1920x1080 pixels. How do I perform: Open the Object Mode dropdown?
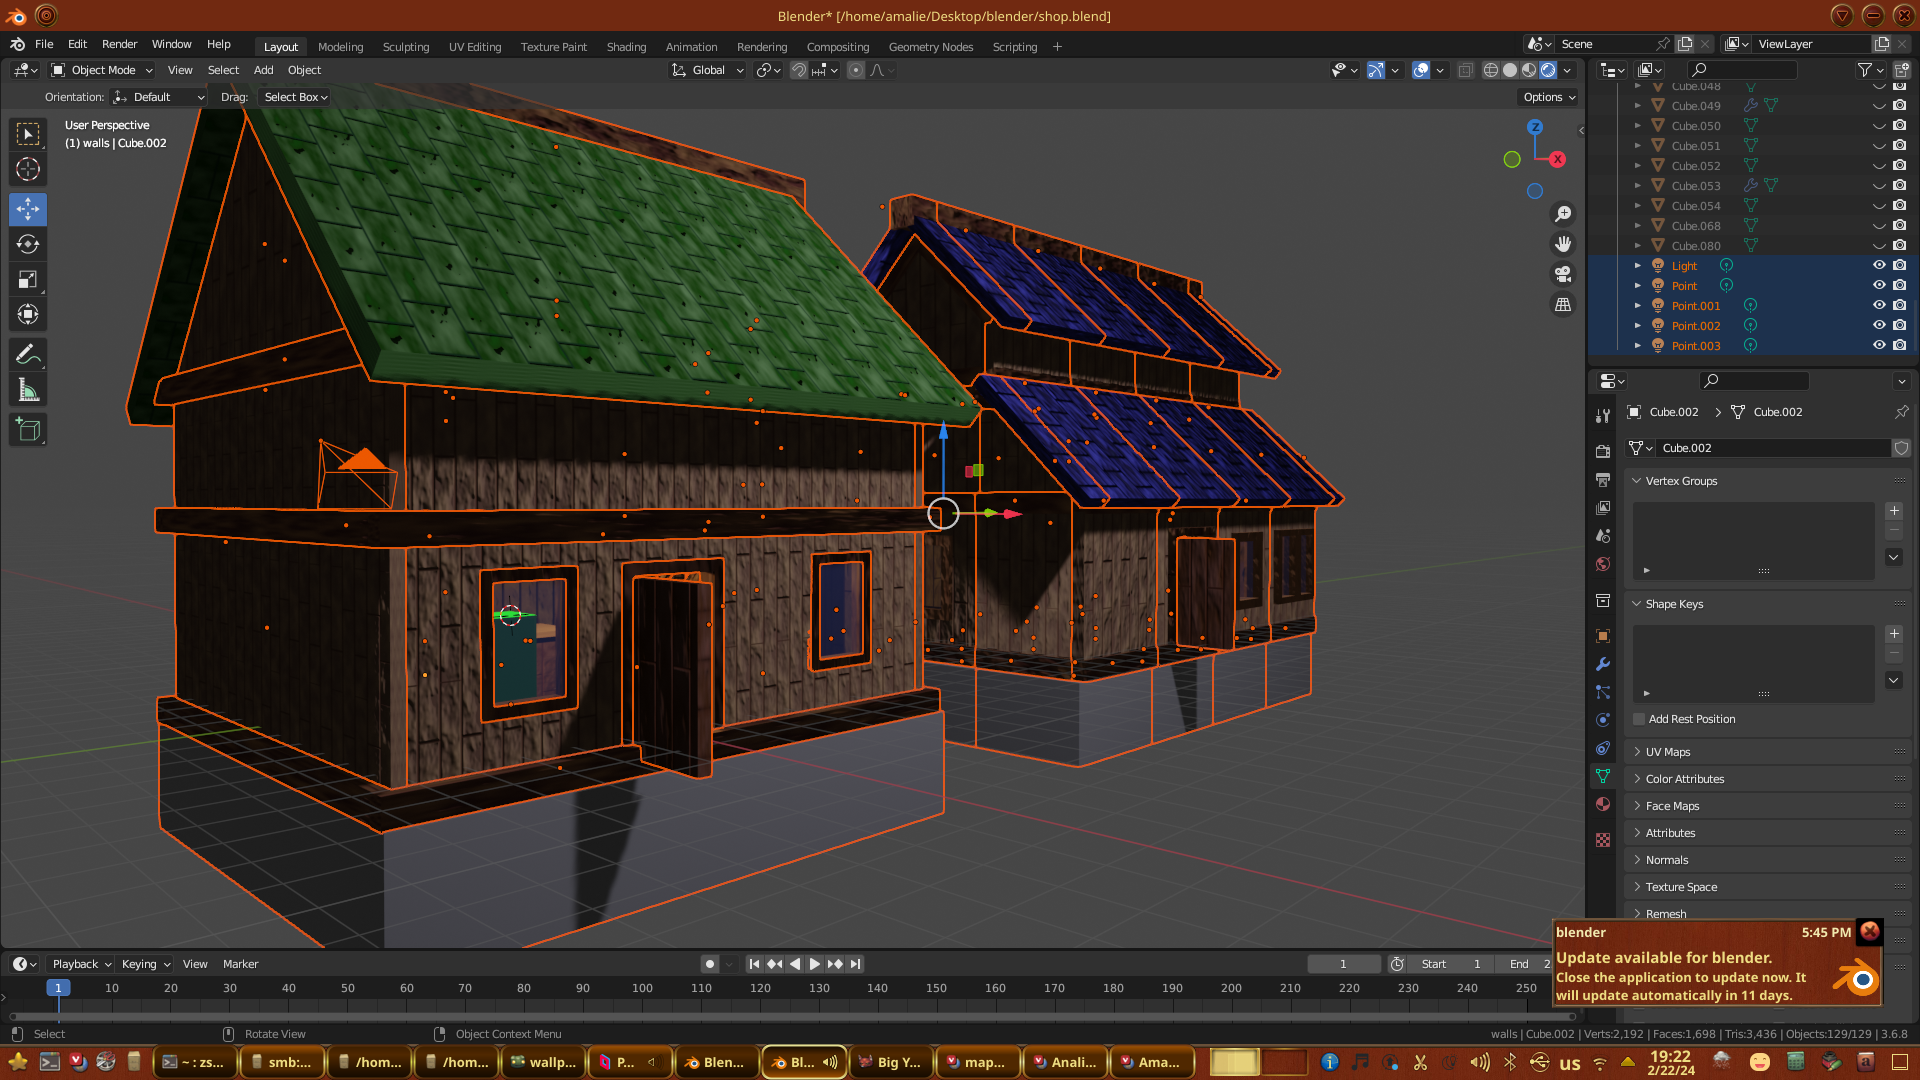(x=102, y=70)
